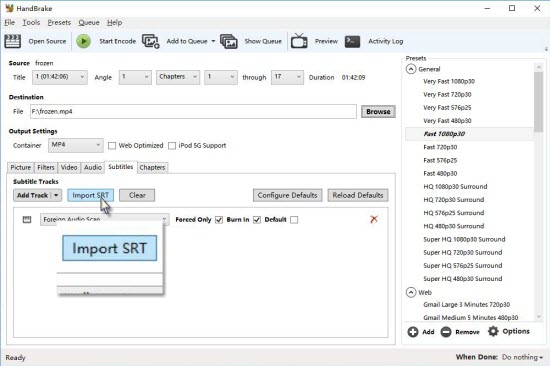This screenshot has height=366, width=550.
Task: Select the HQ 1080p30 Surround preset
Action: coord(455,187)
